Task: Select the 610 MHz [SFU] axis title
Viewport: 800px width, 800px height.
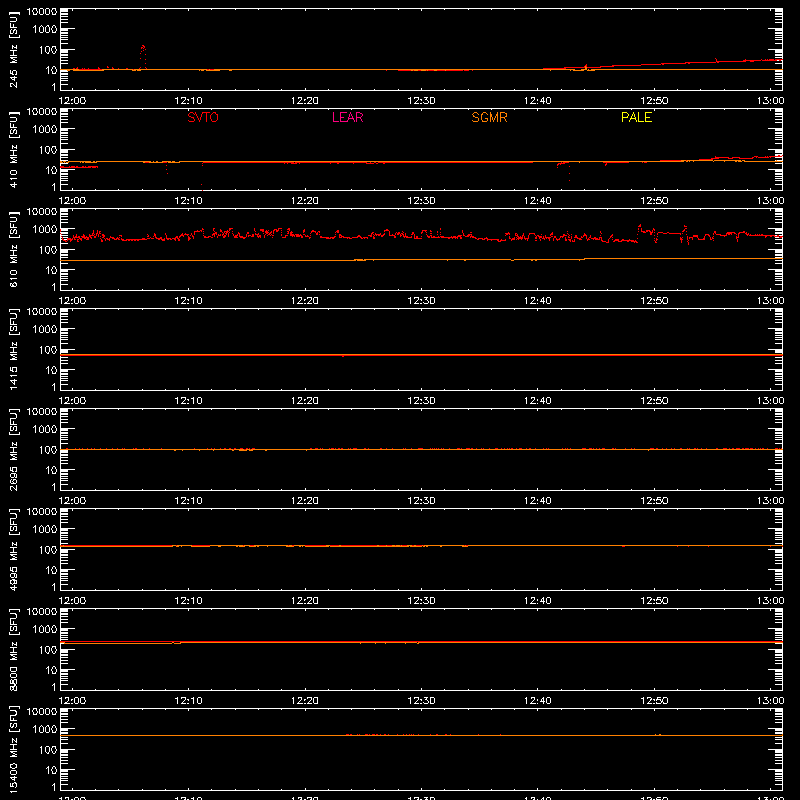Action: [13, 249]
